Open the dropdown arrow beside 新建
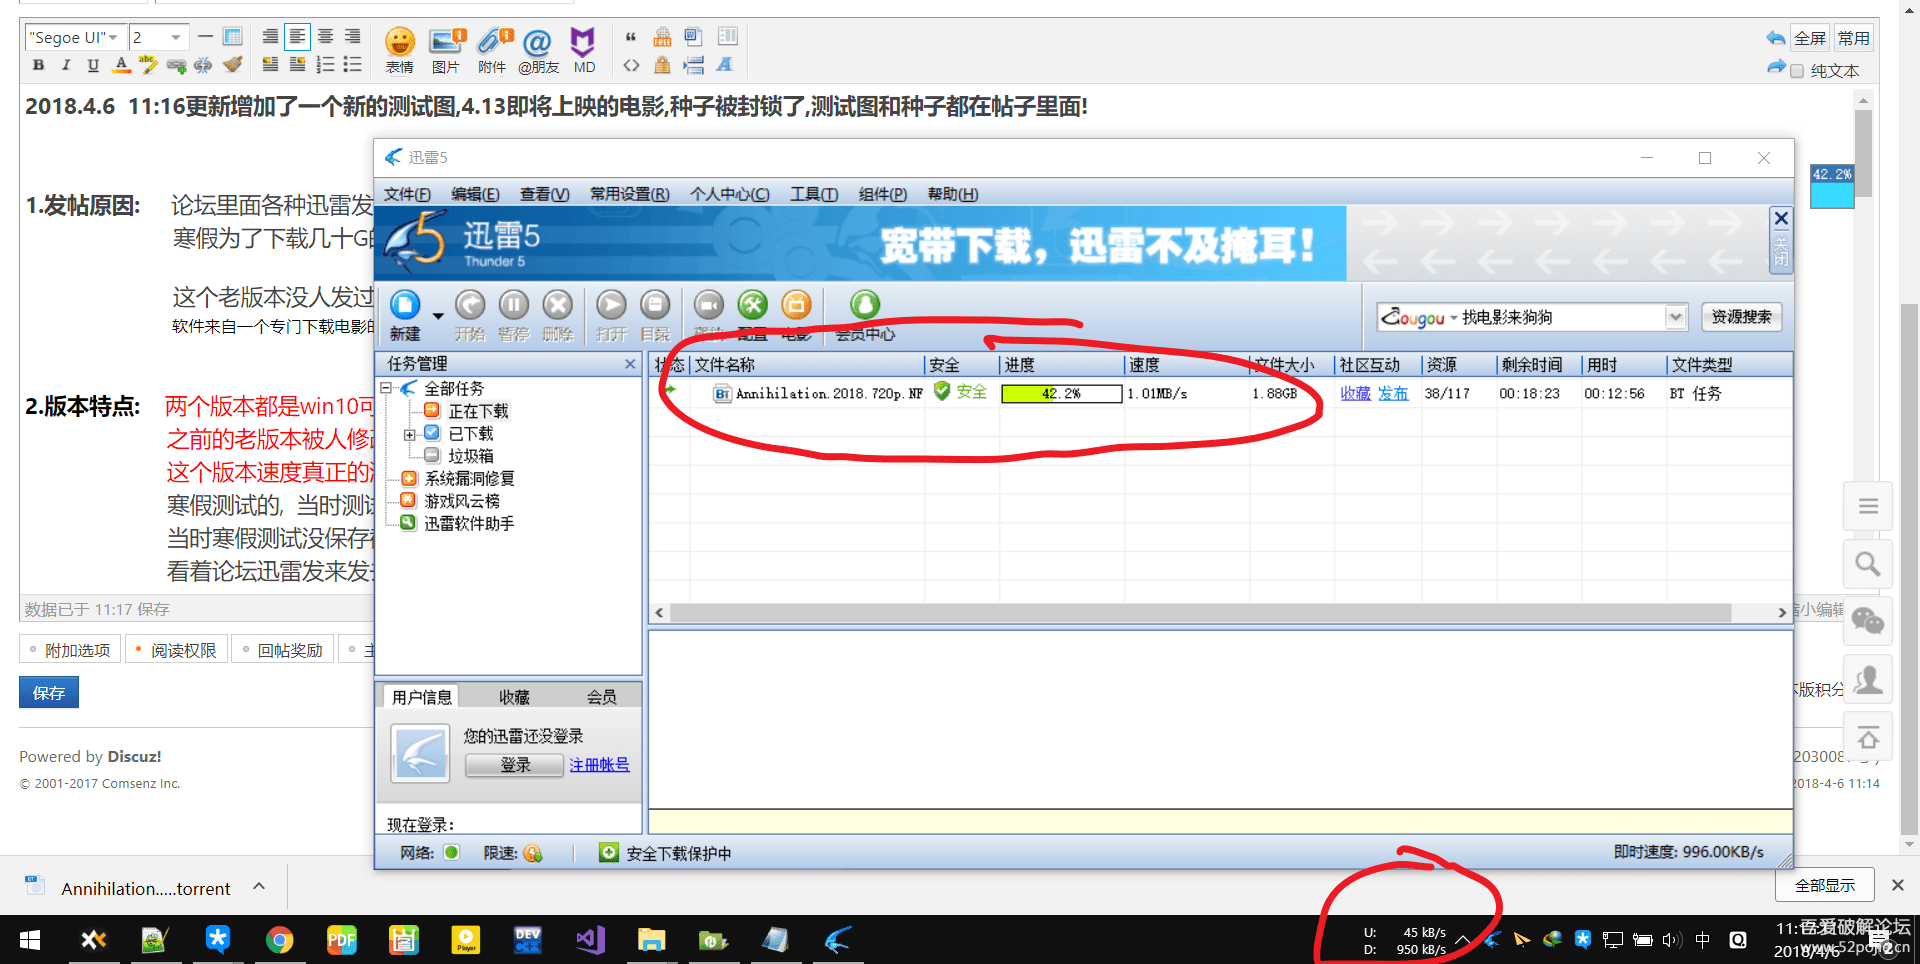Screen dimensions: 1920x964 pyautogui.click(x=438, y=317)
